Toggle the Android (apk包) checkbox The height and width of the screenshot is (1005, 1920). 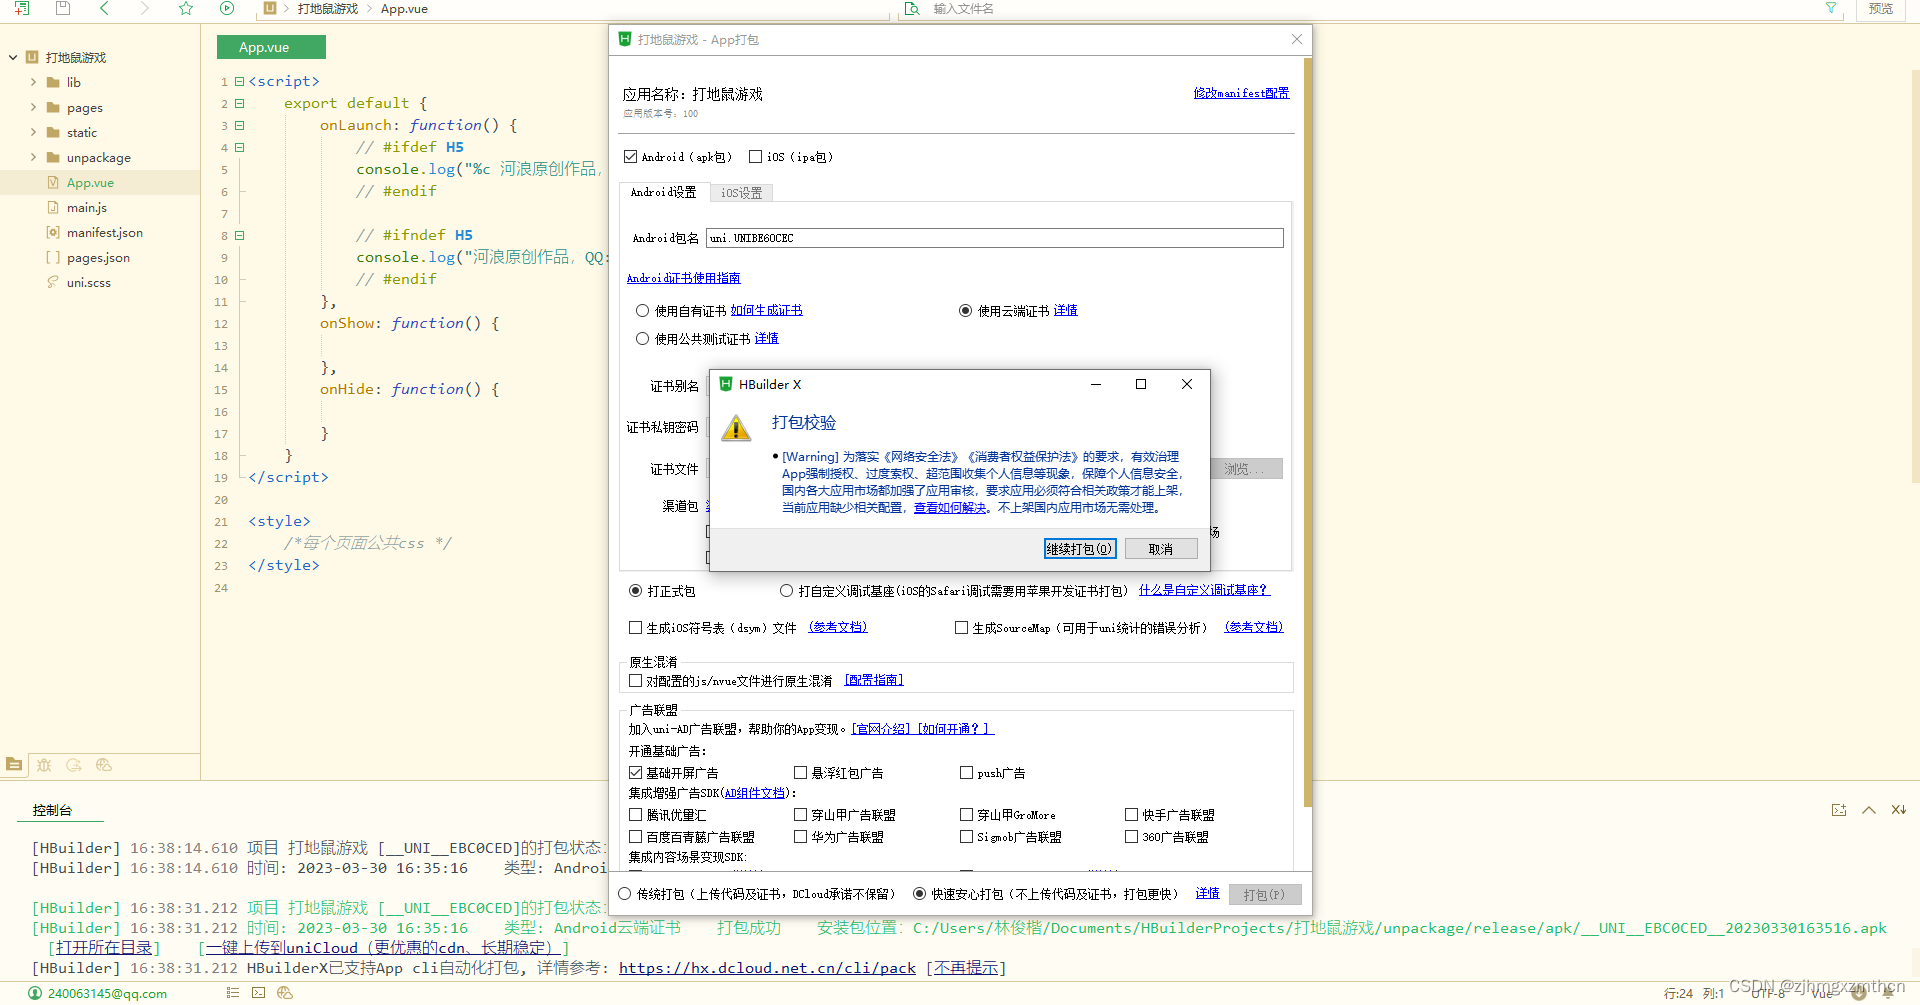tap(630, 157)
